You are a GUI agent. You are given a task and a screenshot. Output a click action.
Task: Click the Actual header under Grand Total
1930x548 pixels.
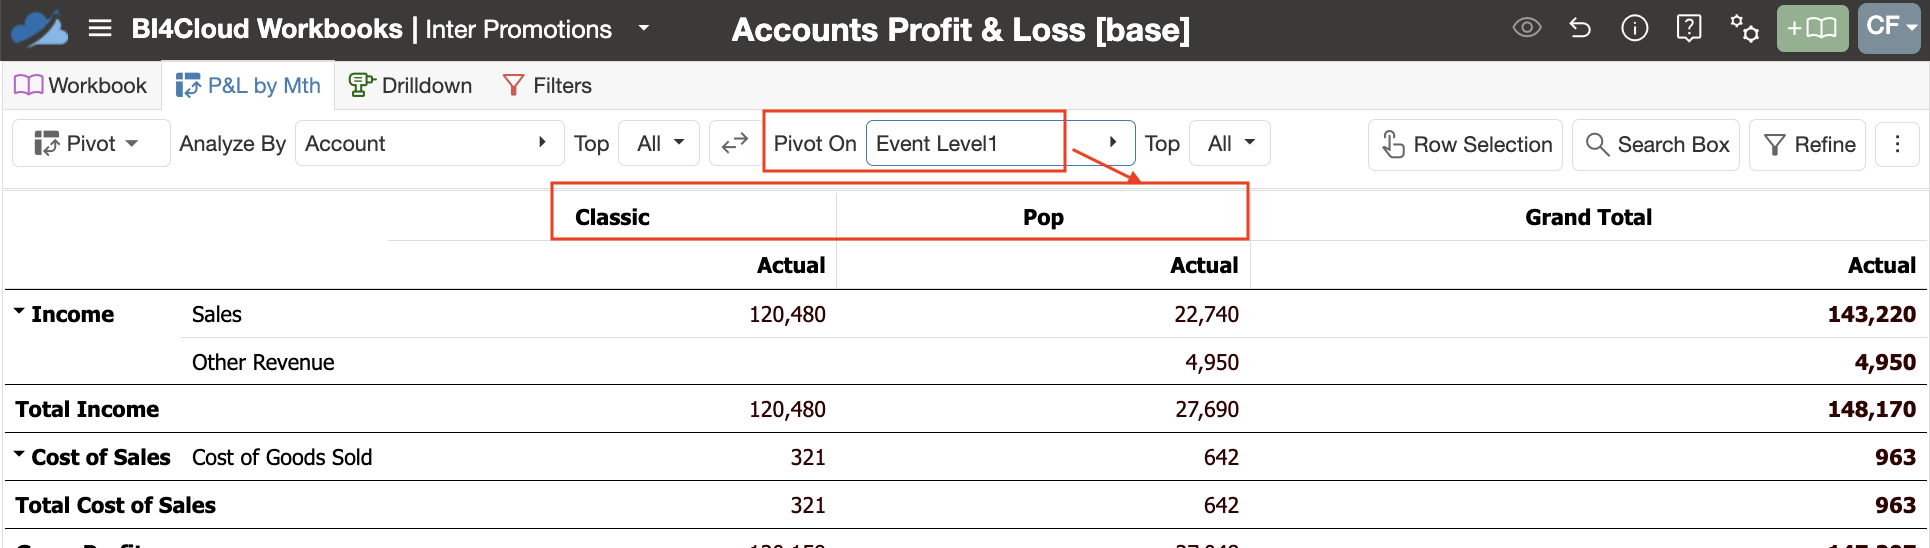pos(1882,265)
